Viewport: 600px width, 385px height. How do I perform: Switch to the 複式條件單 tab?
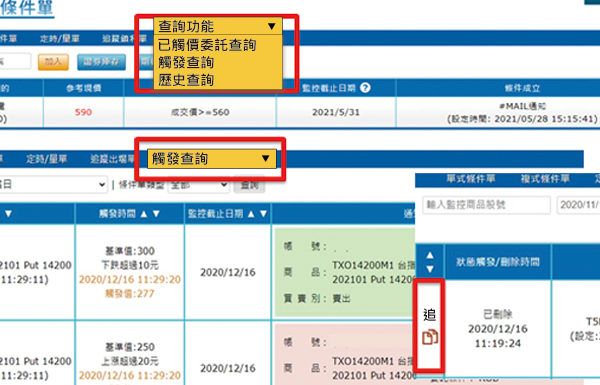[545, 179]
